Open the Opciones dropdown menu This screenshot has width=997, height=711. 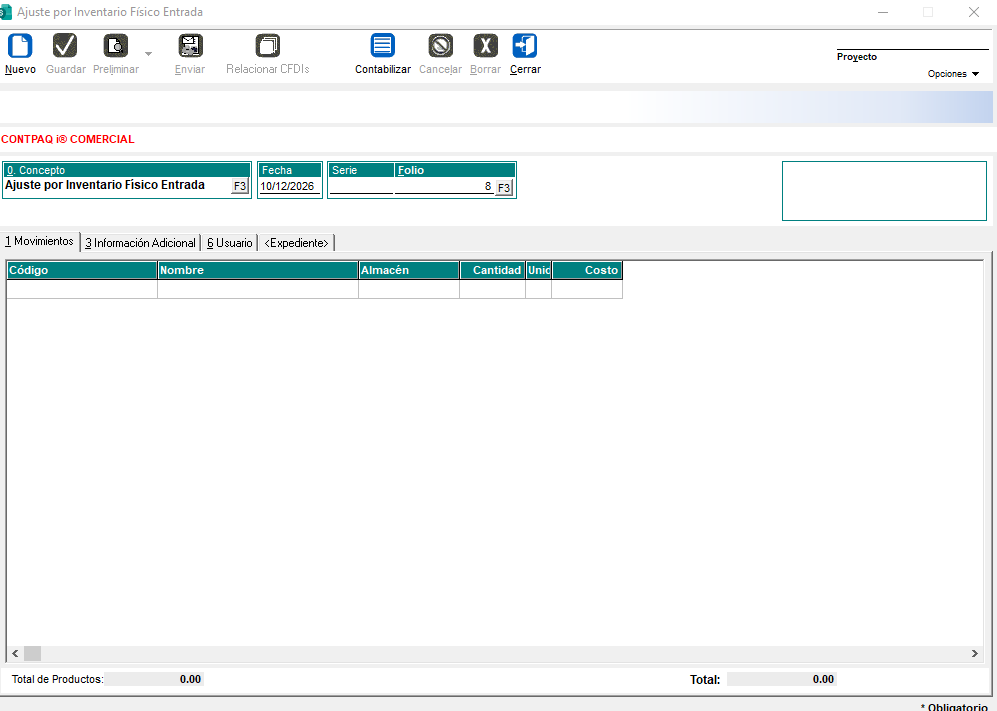click(x=953, y=74)
